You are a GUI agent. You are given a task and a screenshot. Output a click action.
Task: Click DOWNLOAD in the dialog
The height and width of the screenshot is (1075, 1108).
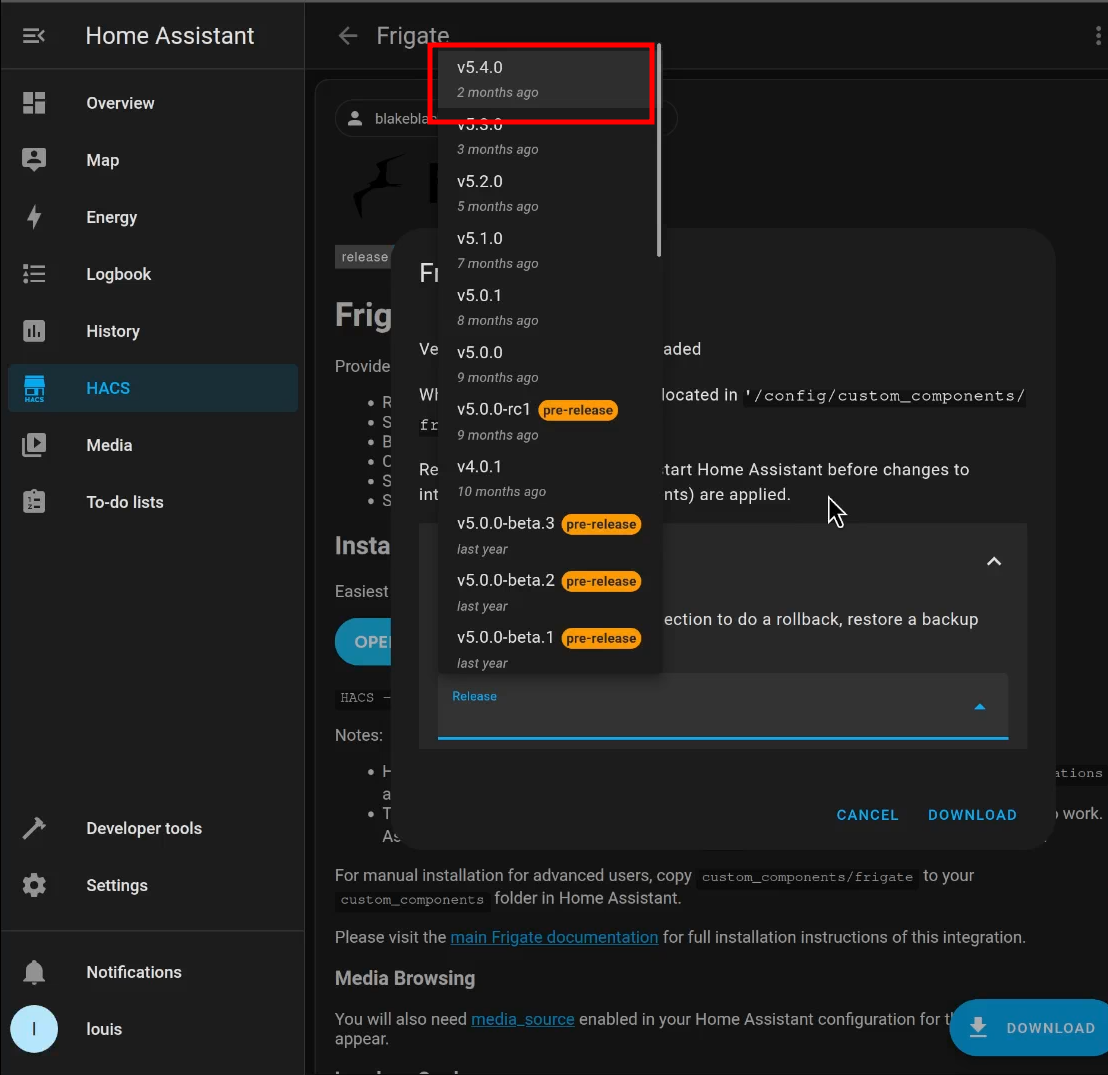972,815
